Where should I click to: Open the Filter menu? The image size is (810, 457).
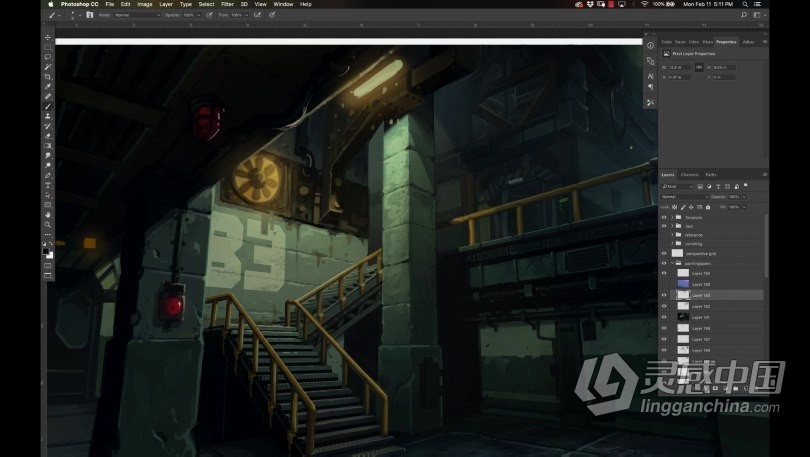[227, 4]
